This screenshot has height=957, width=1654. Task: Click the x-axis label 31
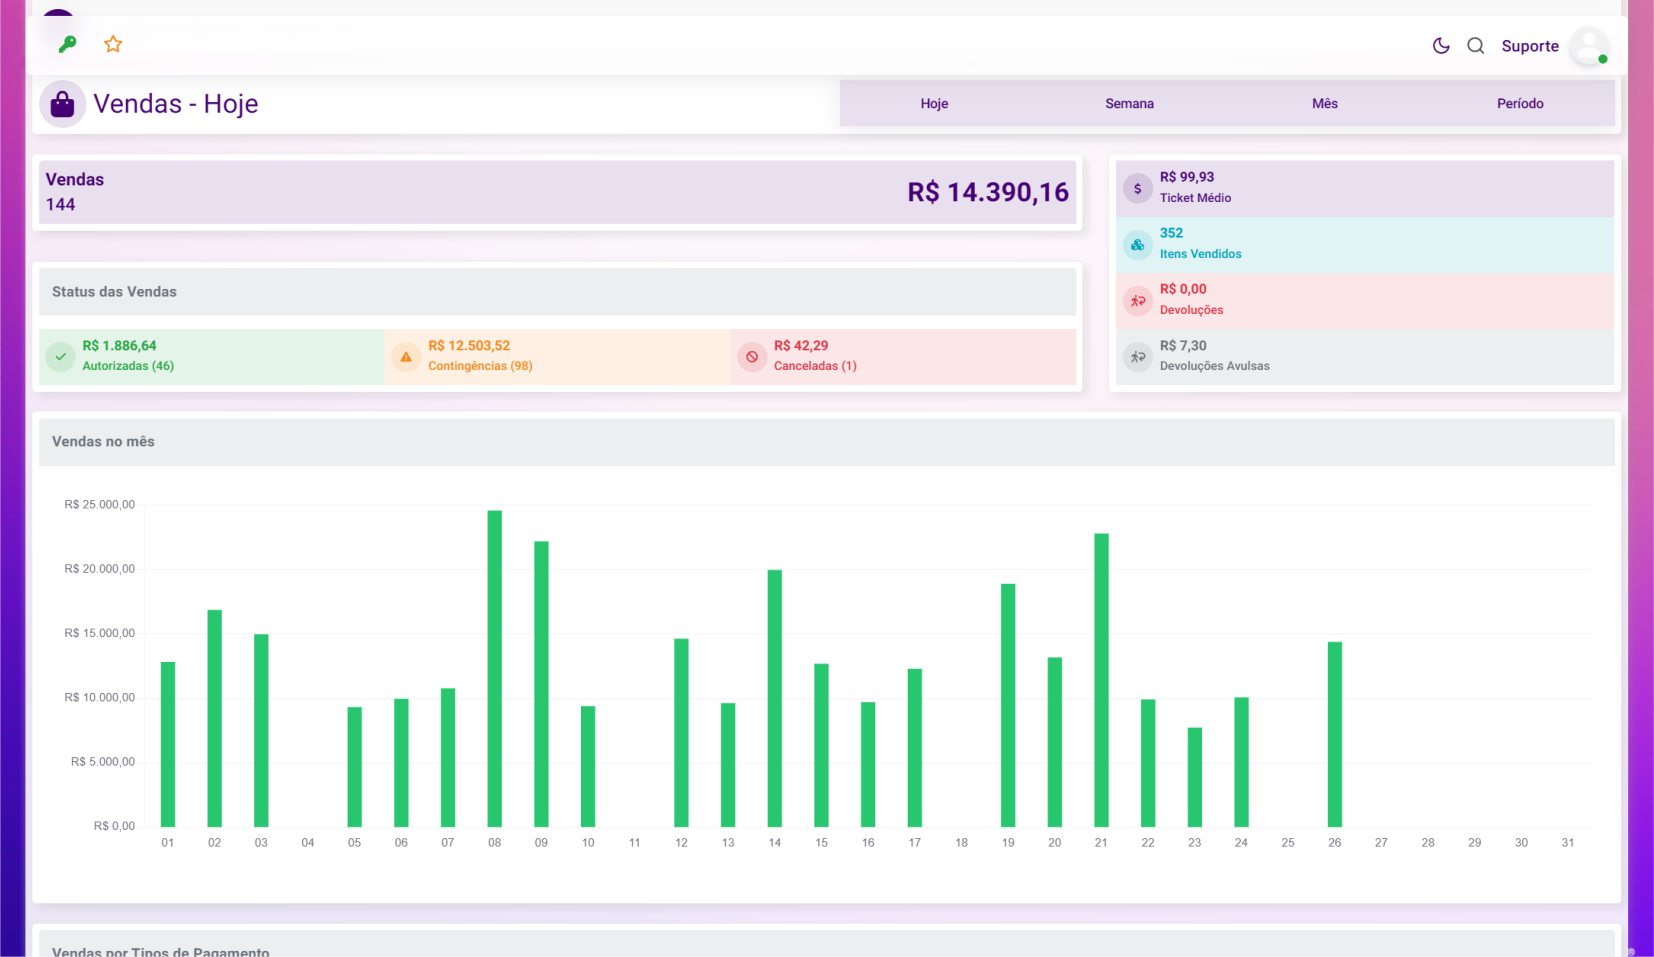[1568, 843]
